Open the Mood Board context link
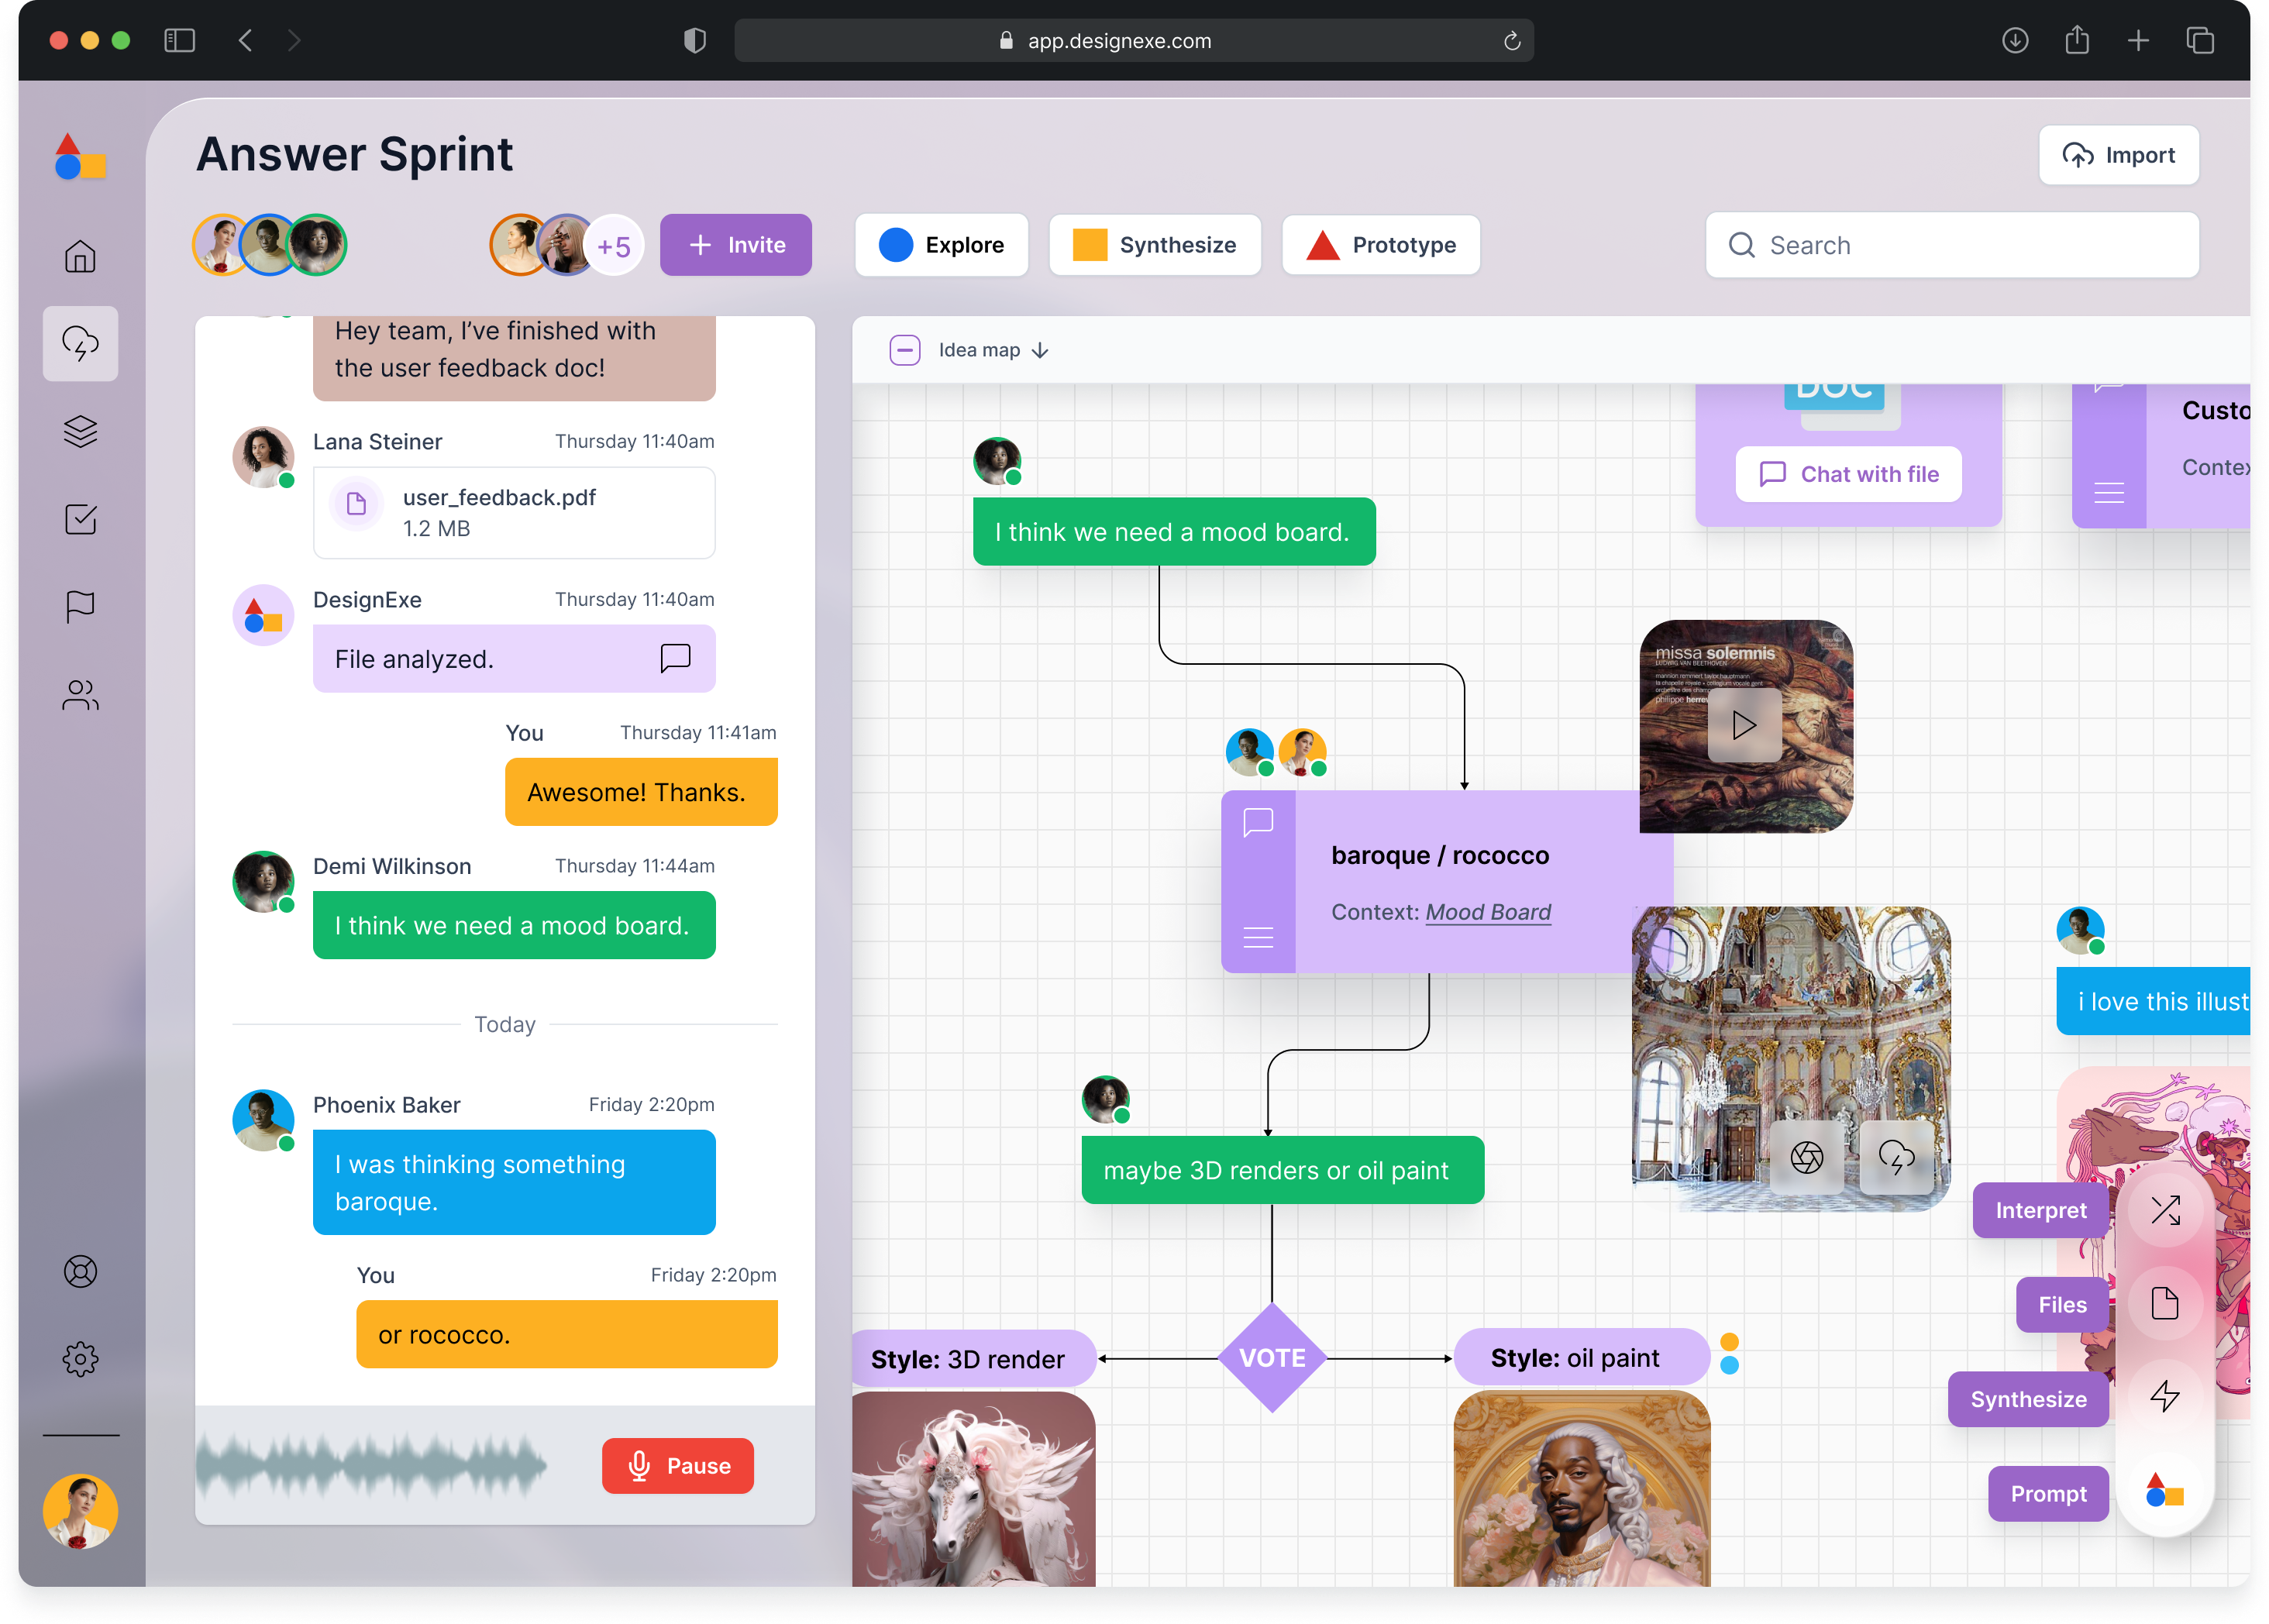This screenshot has width=2269, height=1624. (x=1488, y=912)
